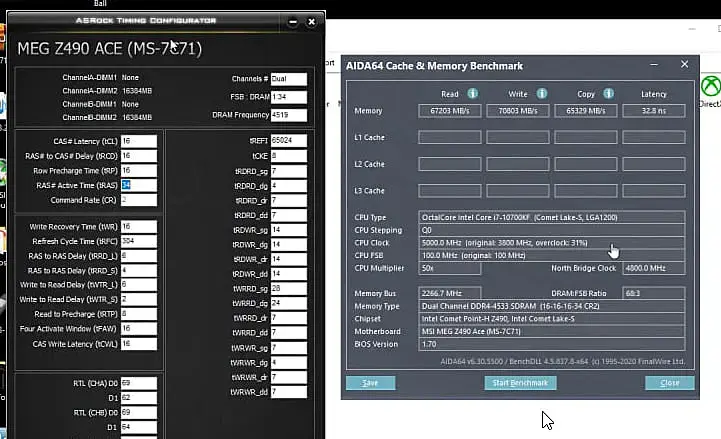Screen dimensions: 721x439
Task: Click the tRDRD_sg value field
Action: [x=289, y=171]
